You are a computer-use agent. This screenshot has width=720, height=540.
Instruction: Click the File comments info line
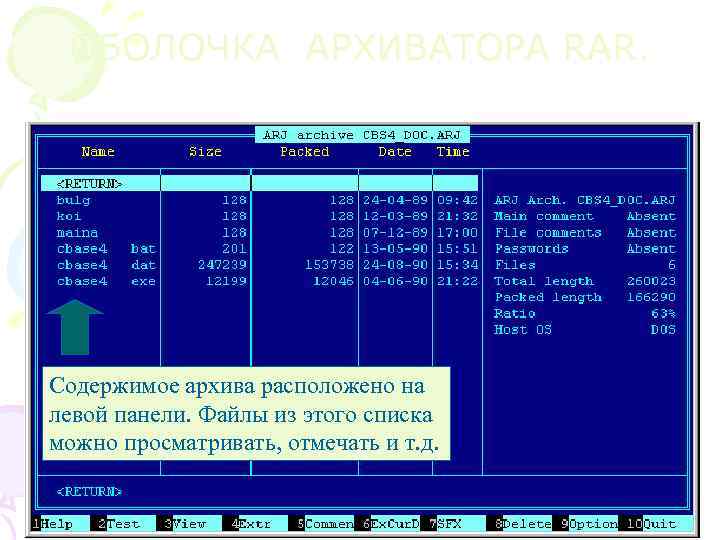click(585, 233)
